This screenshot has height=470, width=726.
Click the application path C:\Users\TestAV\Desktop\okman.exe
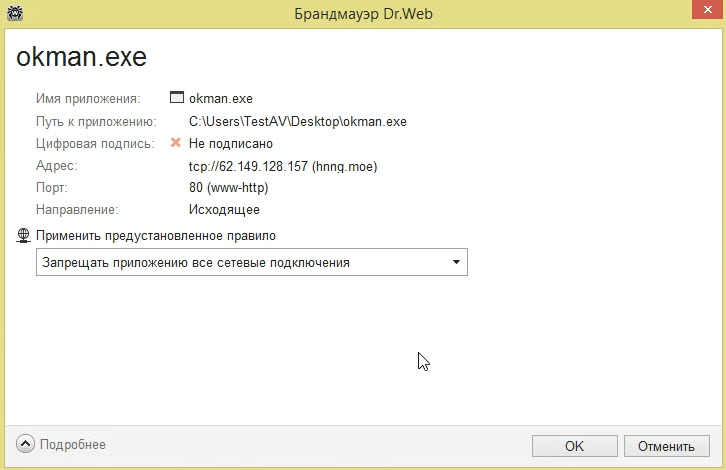[297, 121]
